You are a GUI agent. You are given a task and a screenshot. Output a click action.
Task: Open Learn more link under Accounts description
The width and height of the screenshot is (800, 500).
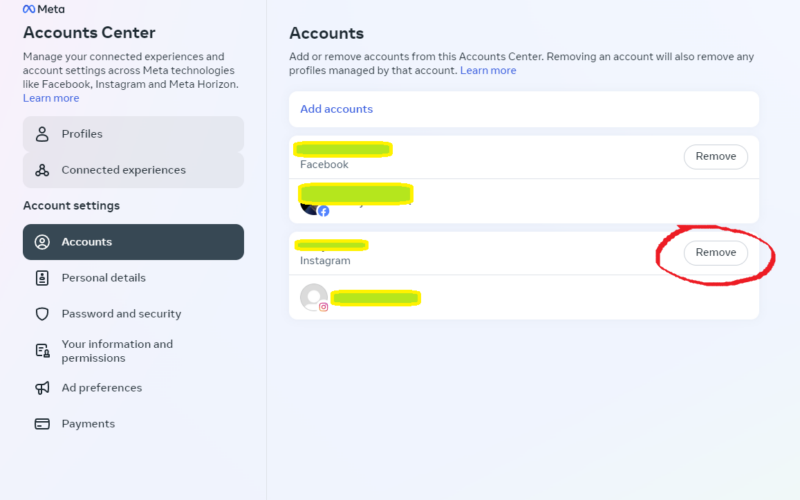pos(488,70)
